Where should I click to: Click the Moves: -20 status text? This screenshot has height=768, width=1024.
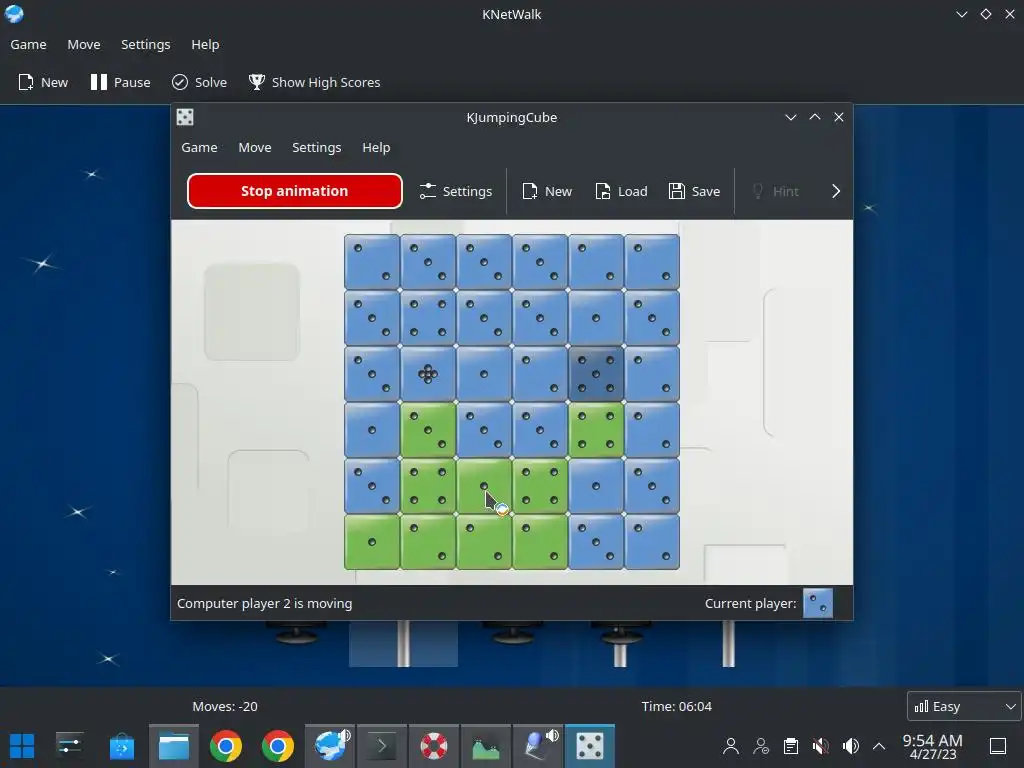point(225,706)
